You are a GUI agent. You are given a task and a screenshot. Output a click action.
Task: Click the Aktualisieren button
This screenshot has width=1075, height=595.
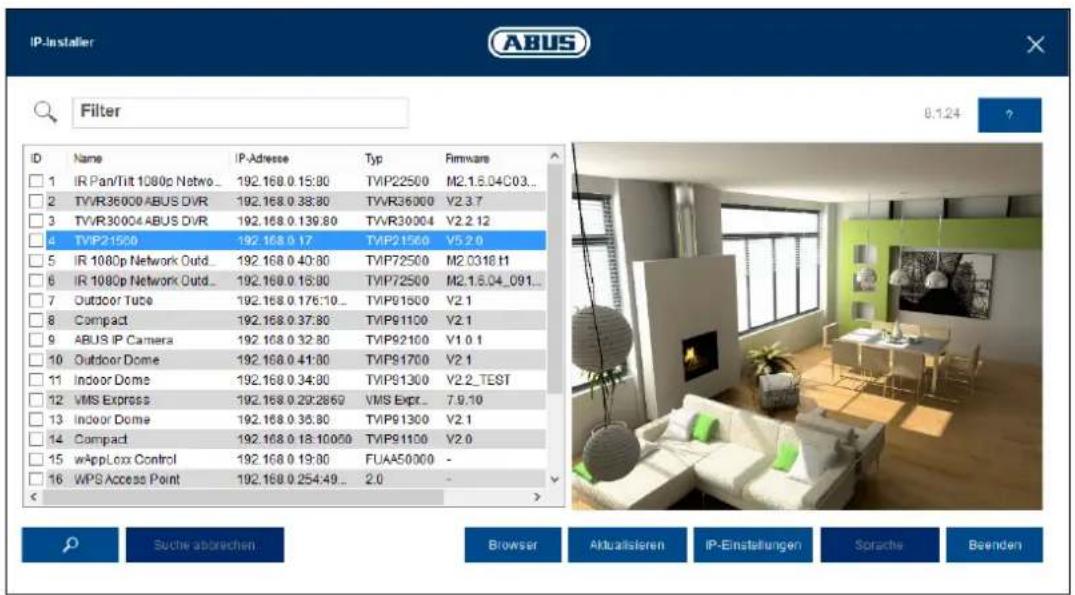[x=627, y=545]
